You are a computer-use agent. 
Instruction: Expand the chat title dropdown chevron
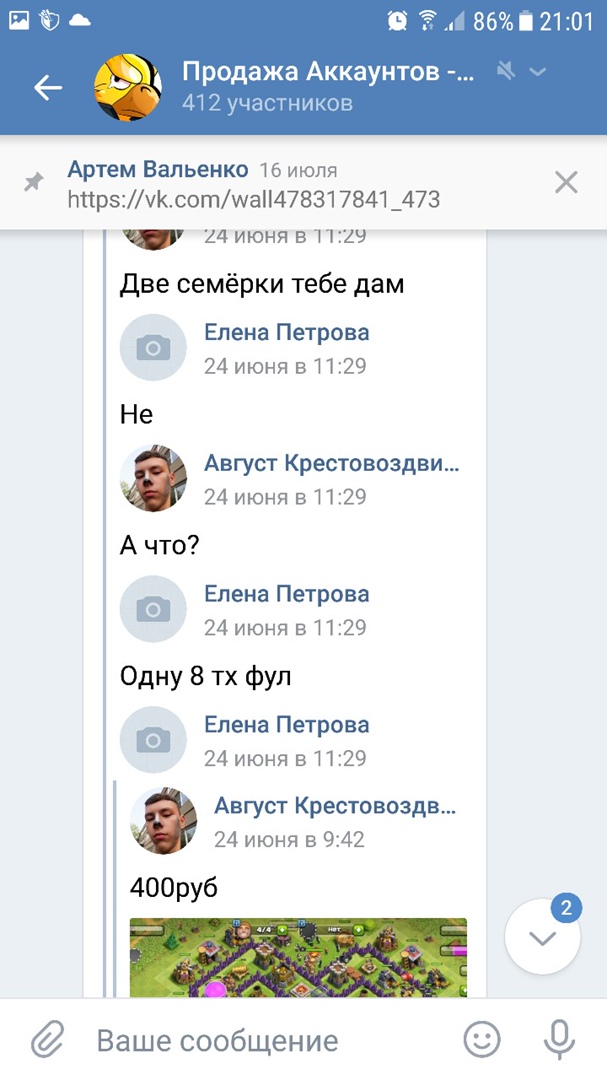[x=538, y=72]
